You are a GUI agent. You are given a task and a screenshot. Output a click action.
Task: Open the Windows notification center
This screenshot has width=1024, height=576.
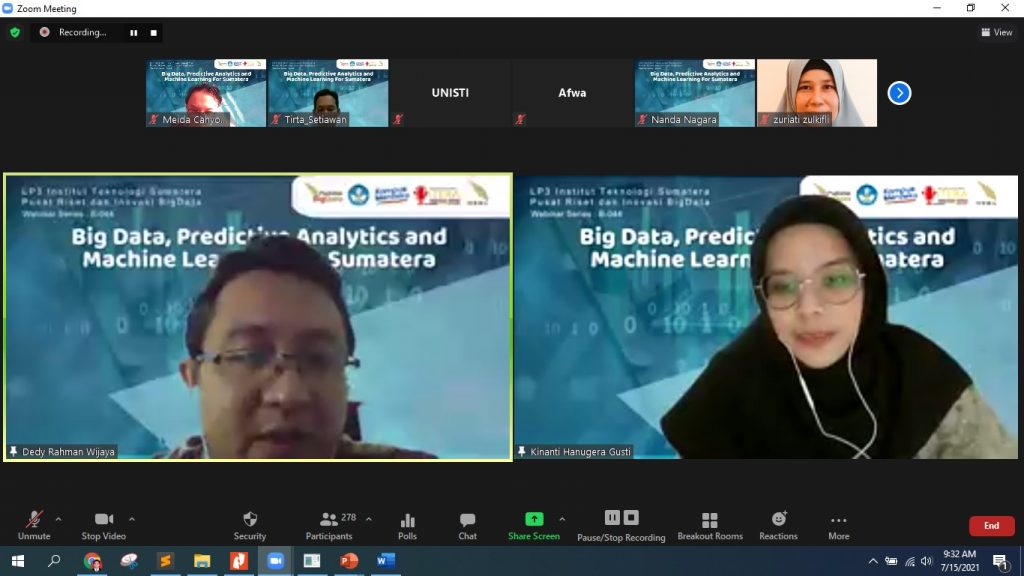point(1000,561)
